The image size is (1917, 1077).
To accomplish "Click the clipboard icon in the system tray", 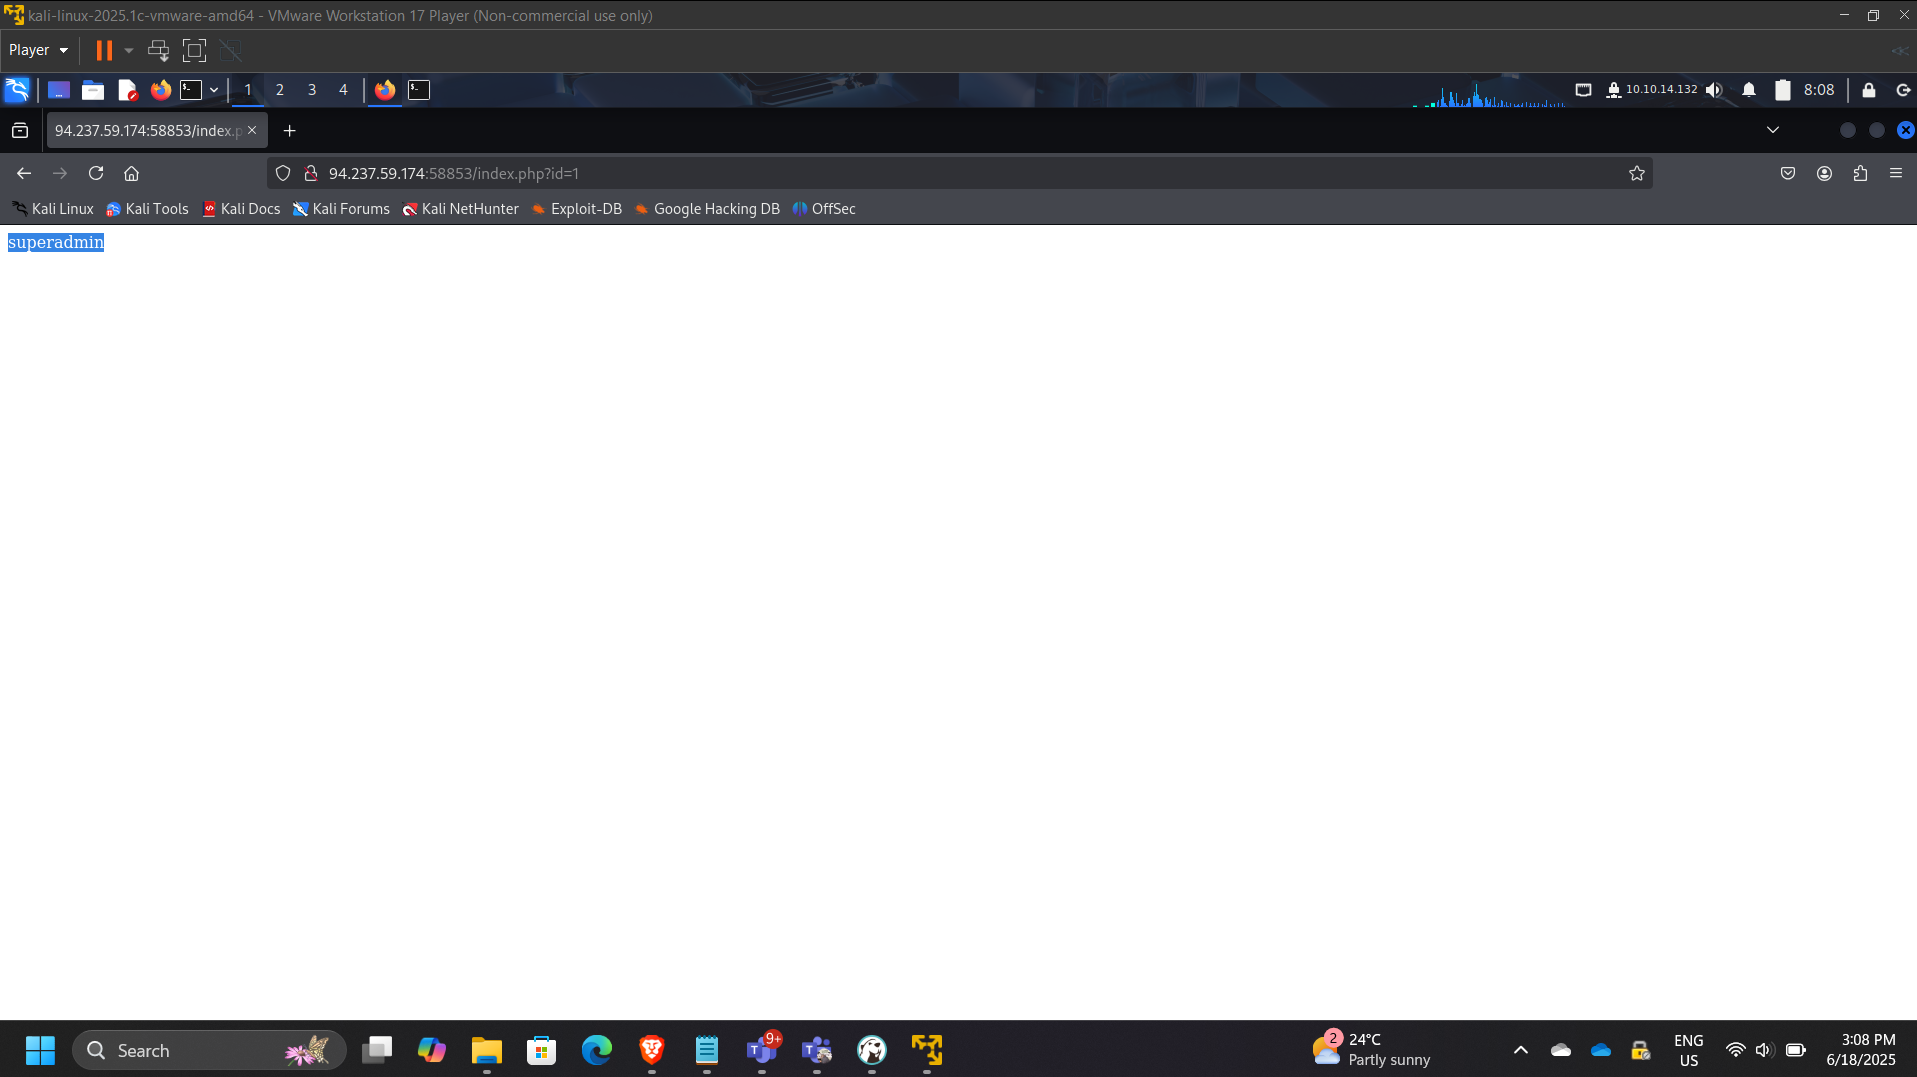I will pos(1782,90).
